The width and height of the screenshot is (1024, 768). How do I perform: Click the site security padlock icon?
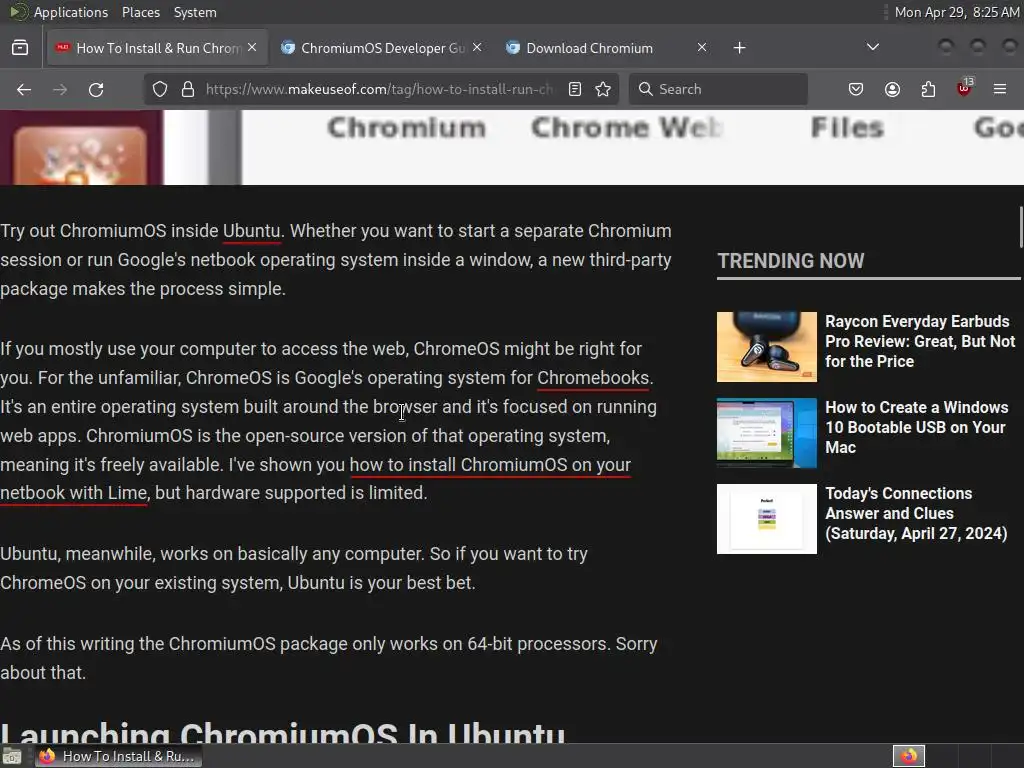pos(188,89)
